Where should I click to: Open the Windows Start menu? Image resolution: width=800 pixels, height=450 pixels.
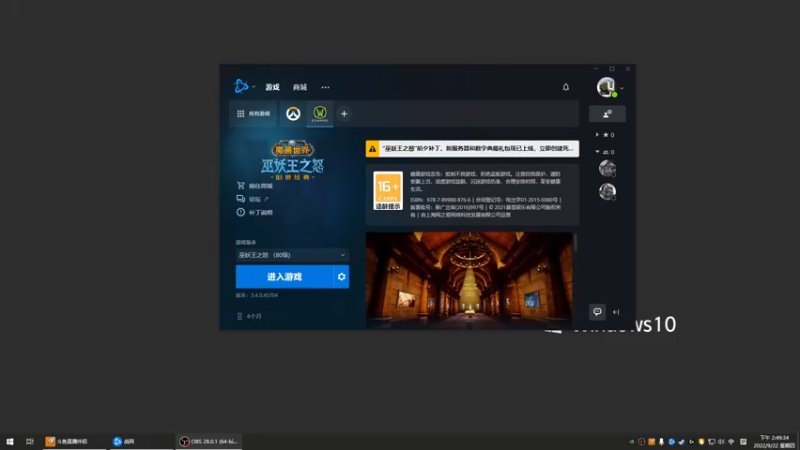(x=10, y=441)
